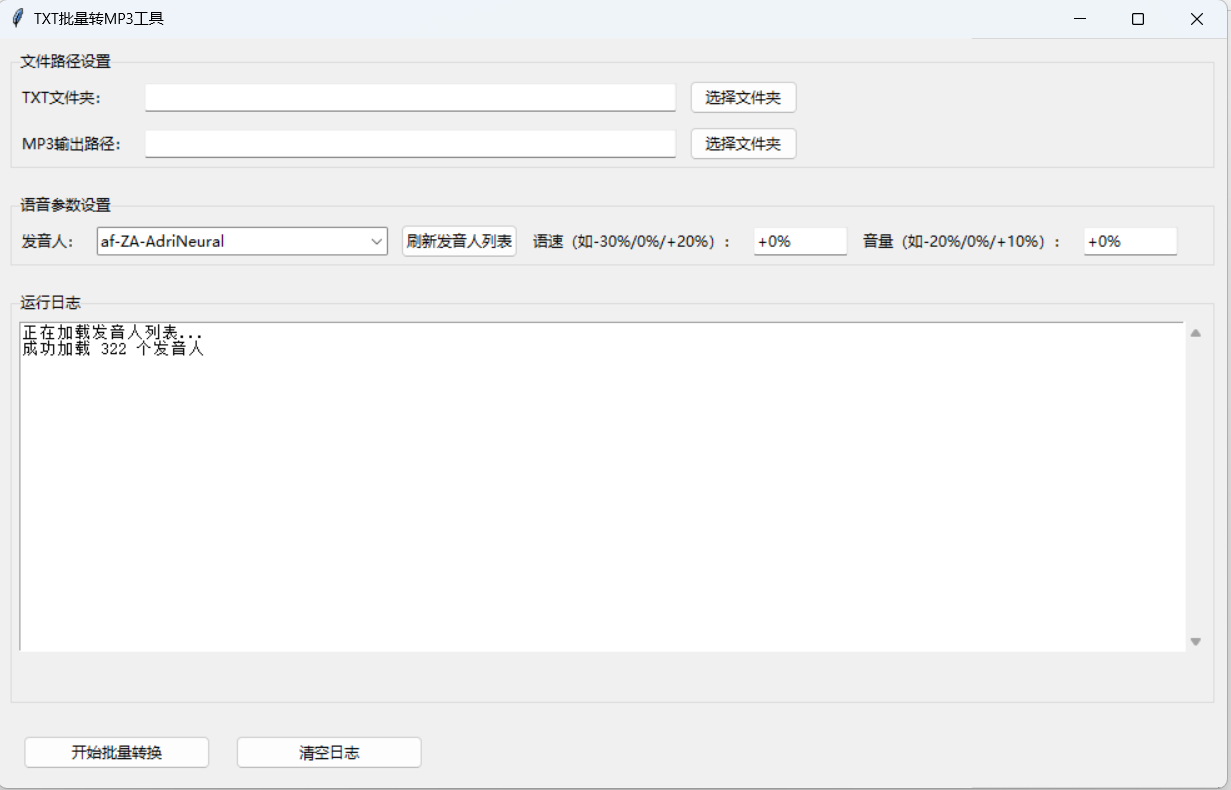Open the 发音人 voice dropdown

[240, 240]
